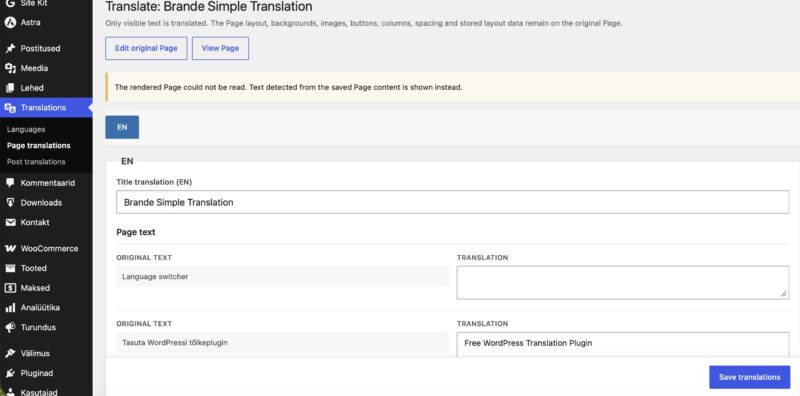Click the Lehed pages icon
Viewport: 800px width, 396px height.
coord(10,88)
